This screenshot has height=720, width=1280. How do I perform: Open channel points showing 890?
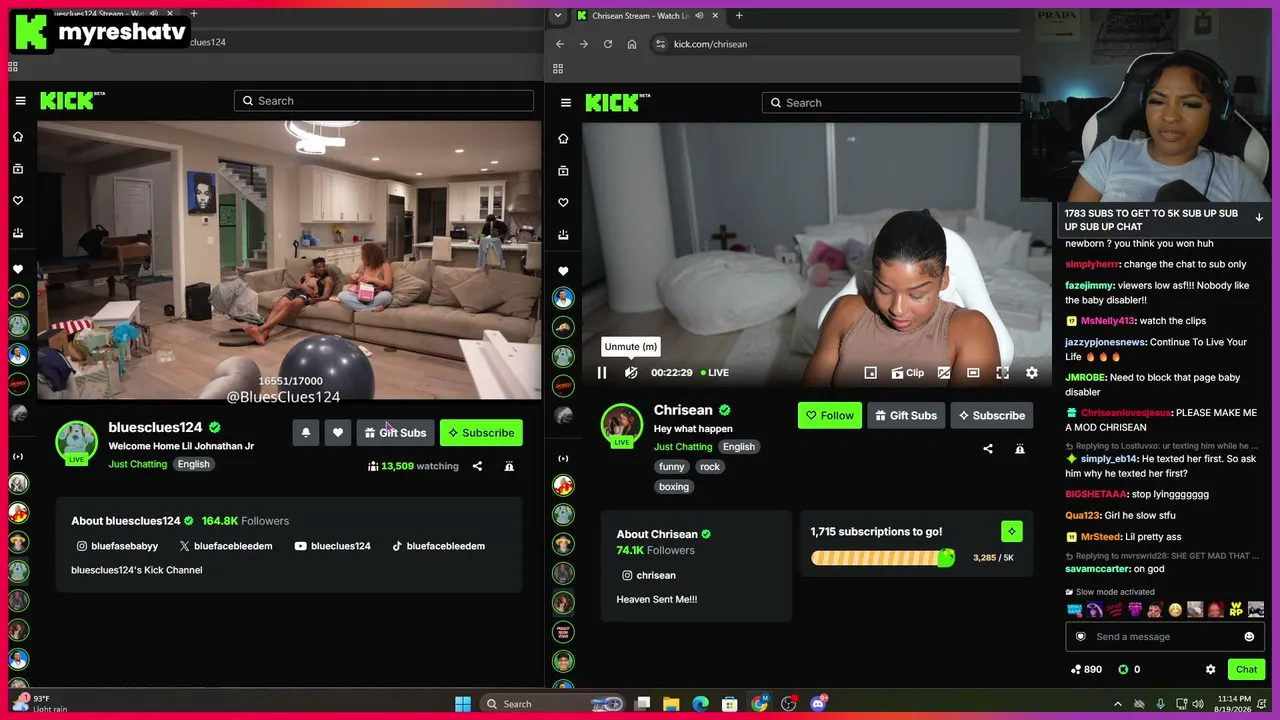click(x=1086, y=669)
